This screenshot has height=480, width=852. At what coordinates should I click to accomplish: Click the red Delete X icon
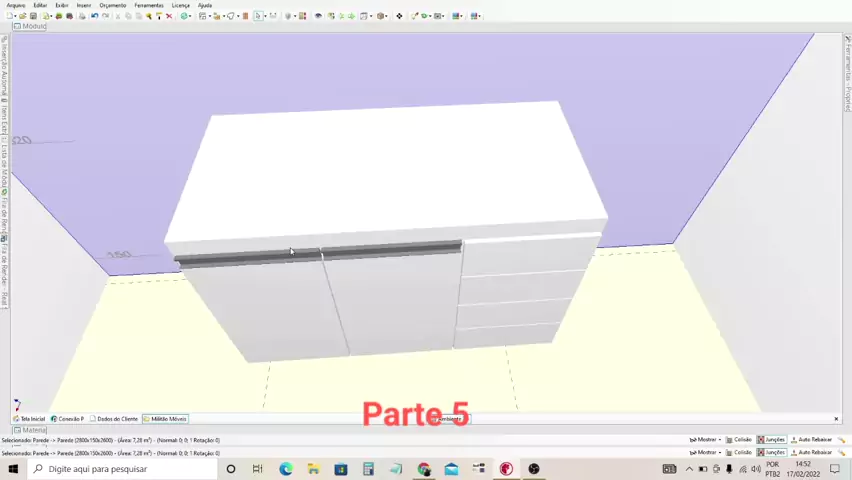[x=168, y=16]
